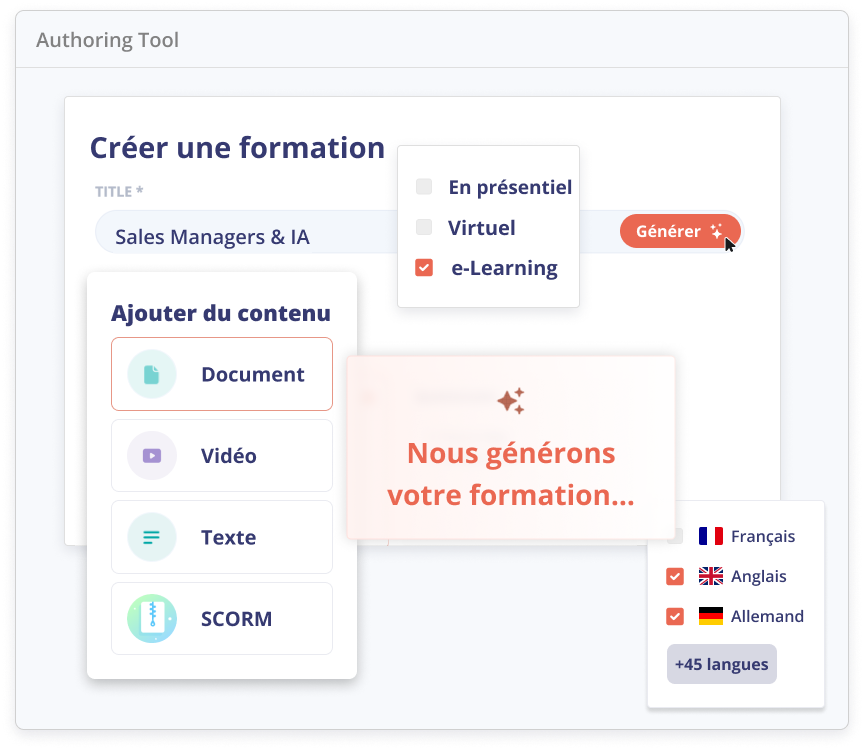
Task: Click the sparkle icon in Générer button
Action: [x=717, y=231]
